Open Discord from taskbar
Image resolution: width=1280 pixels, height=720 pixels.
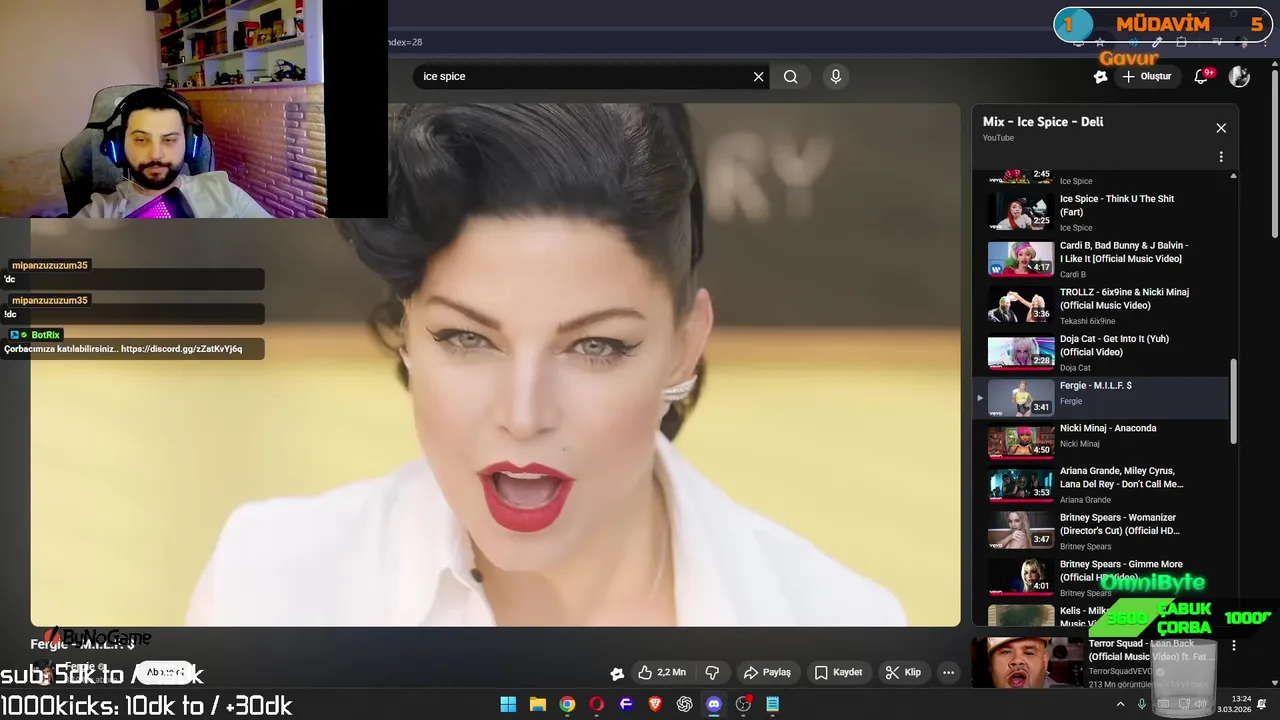coord(714,704)
